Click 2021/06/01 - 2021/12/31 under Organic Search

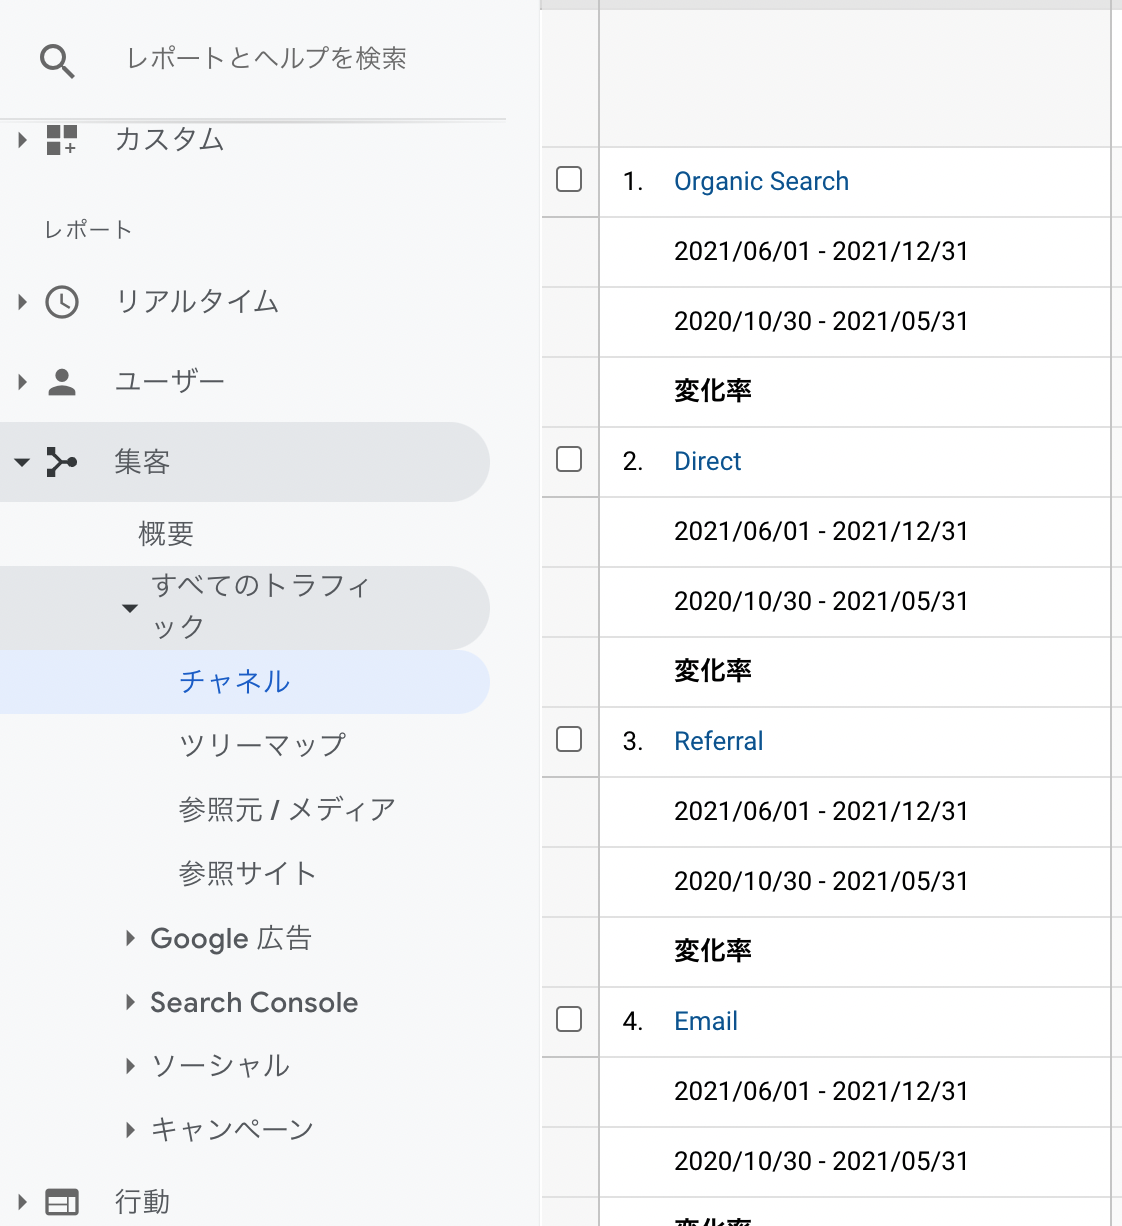[821, 251]
